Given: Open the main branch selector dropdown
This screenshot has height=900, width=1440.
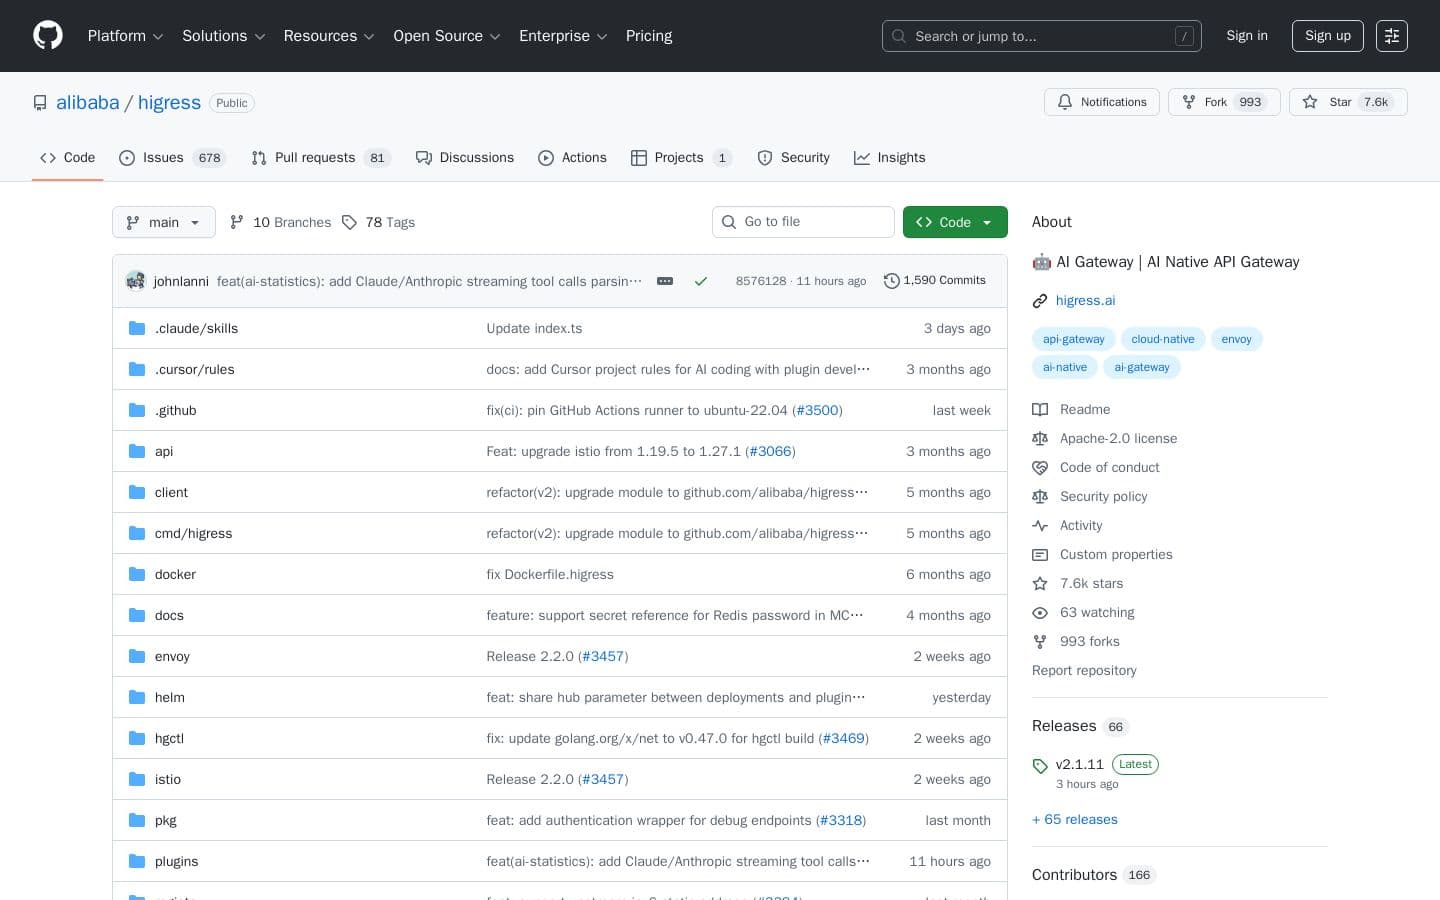Looking at the screenshot, I should tap(163, 222).
